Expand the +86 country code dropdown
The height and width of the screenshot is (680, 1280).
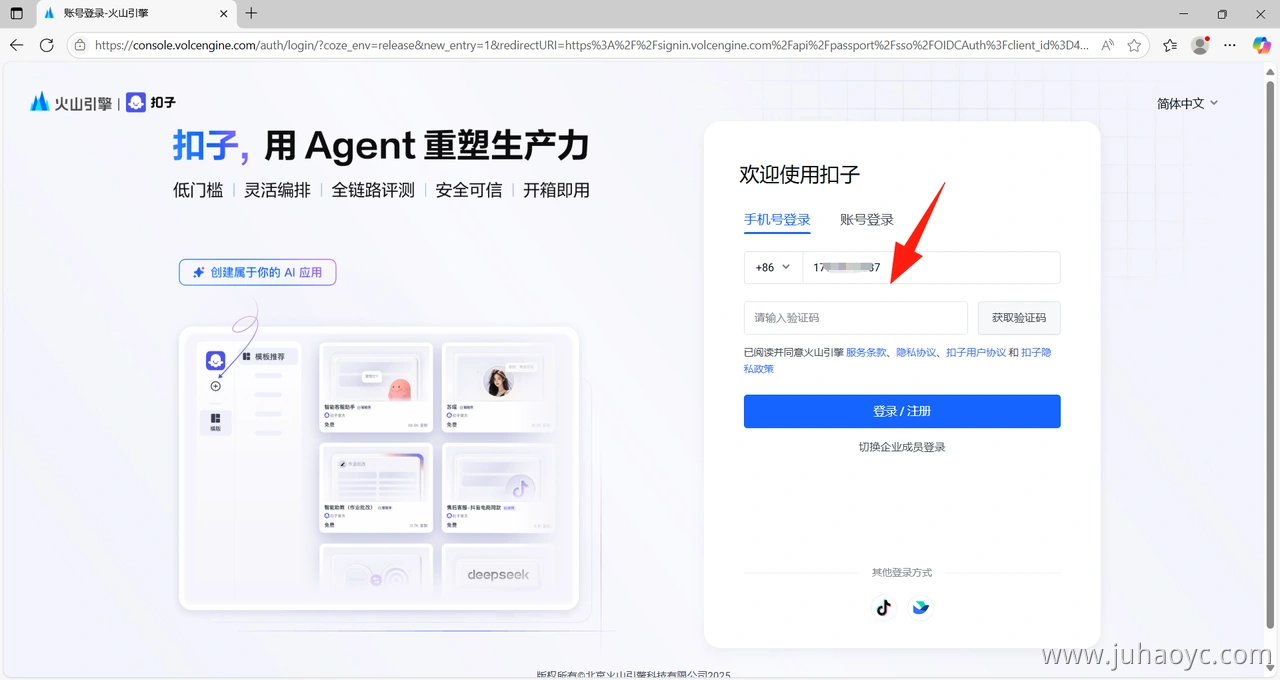773,268
